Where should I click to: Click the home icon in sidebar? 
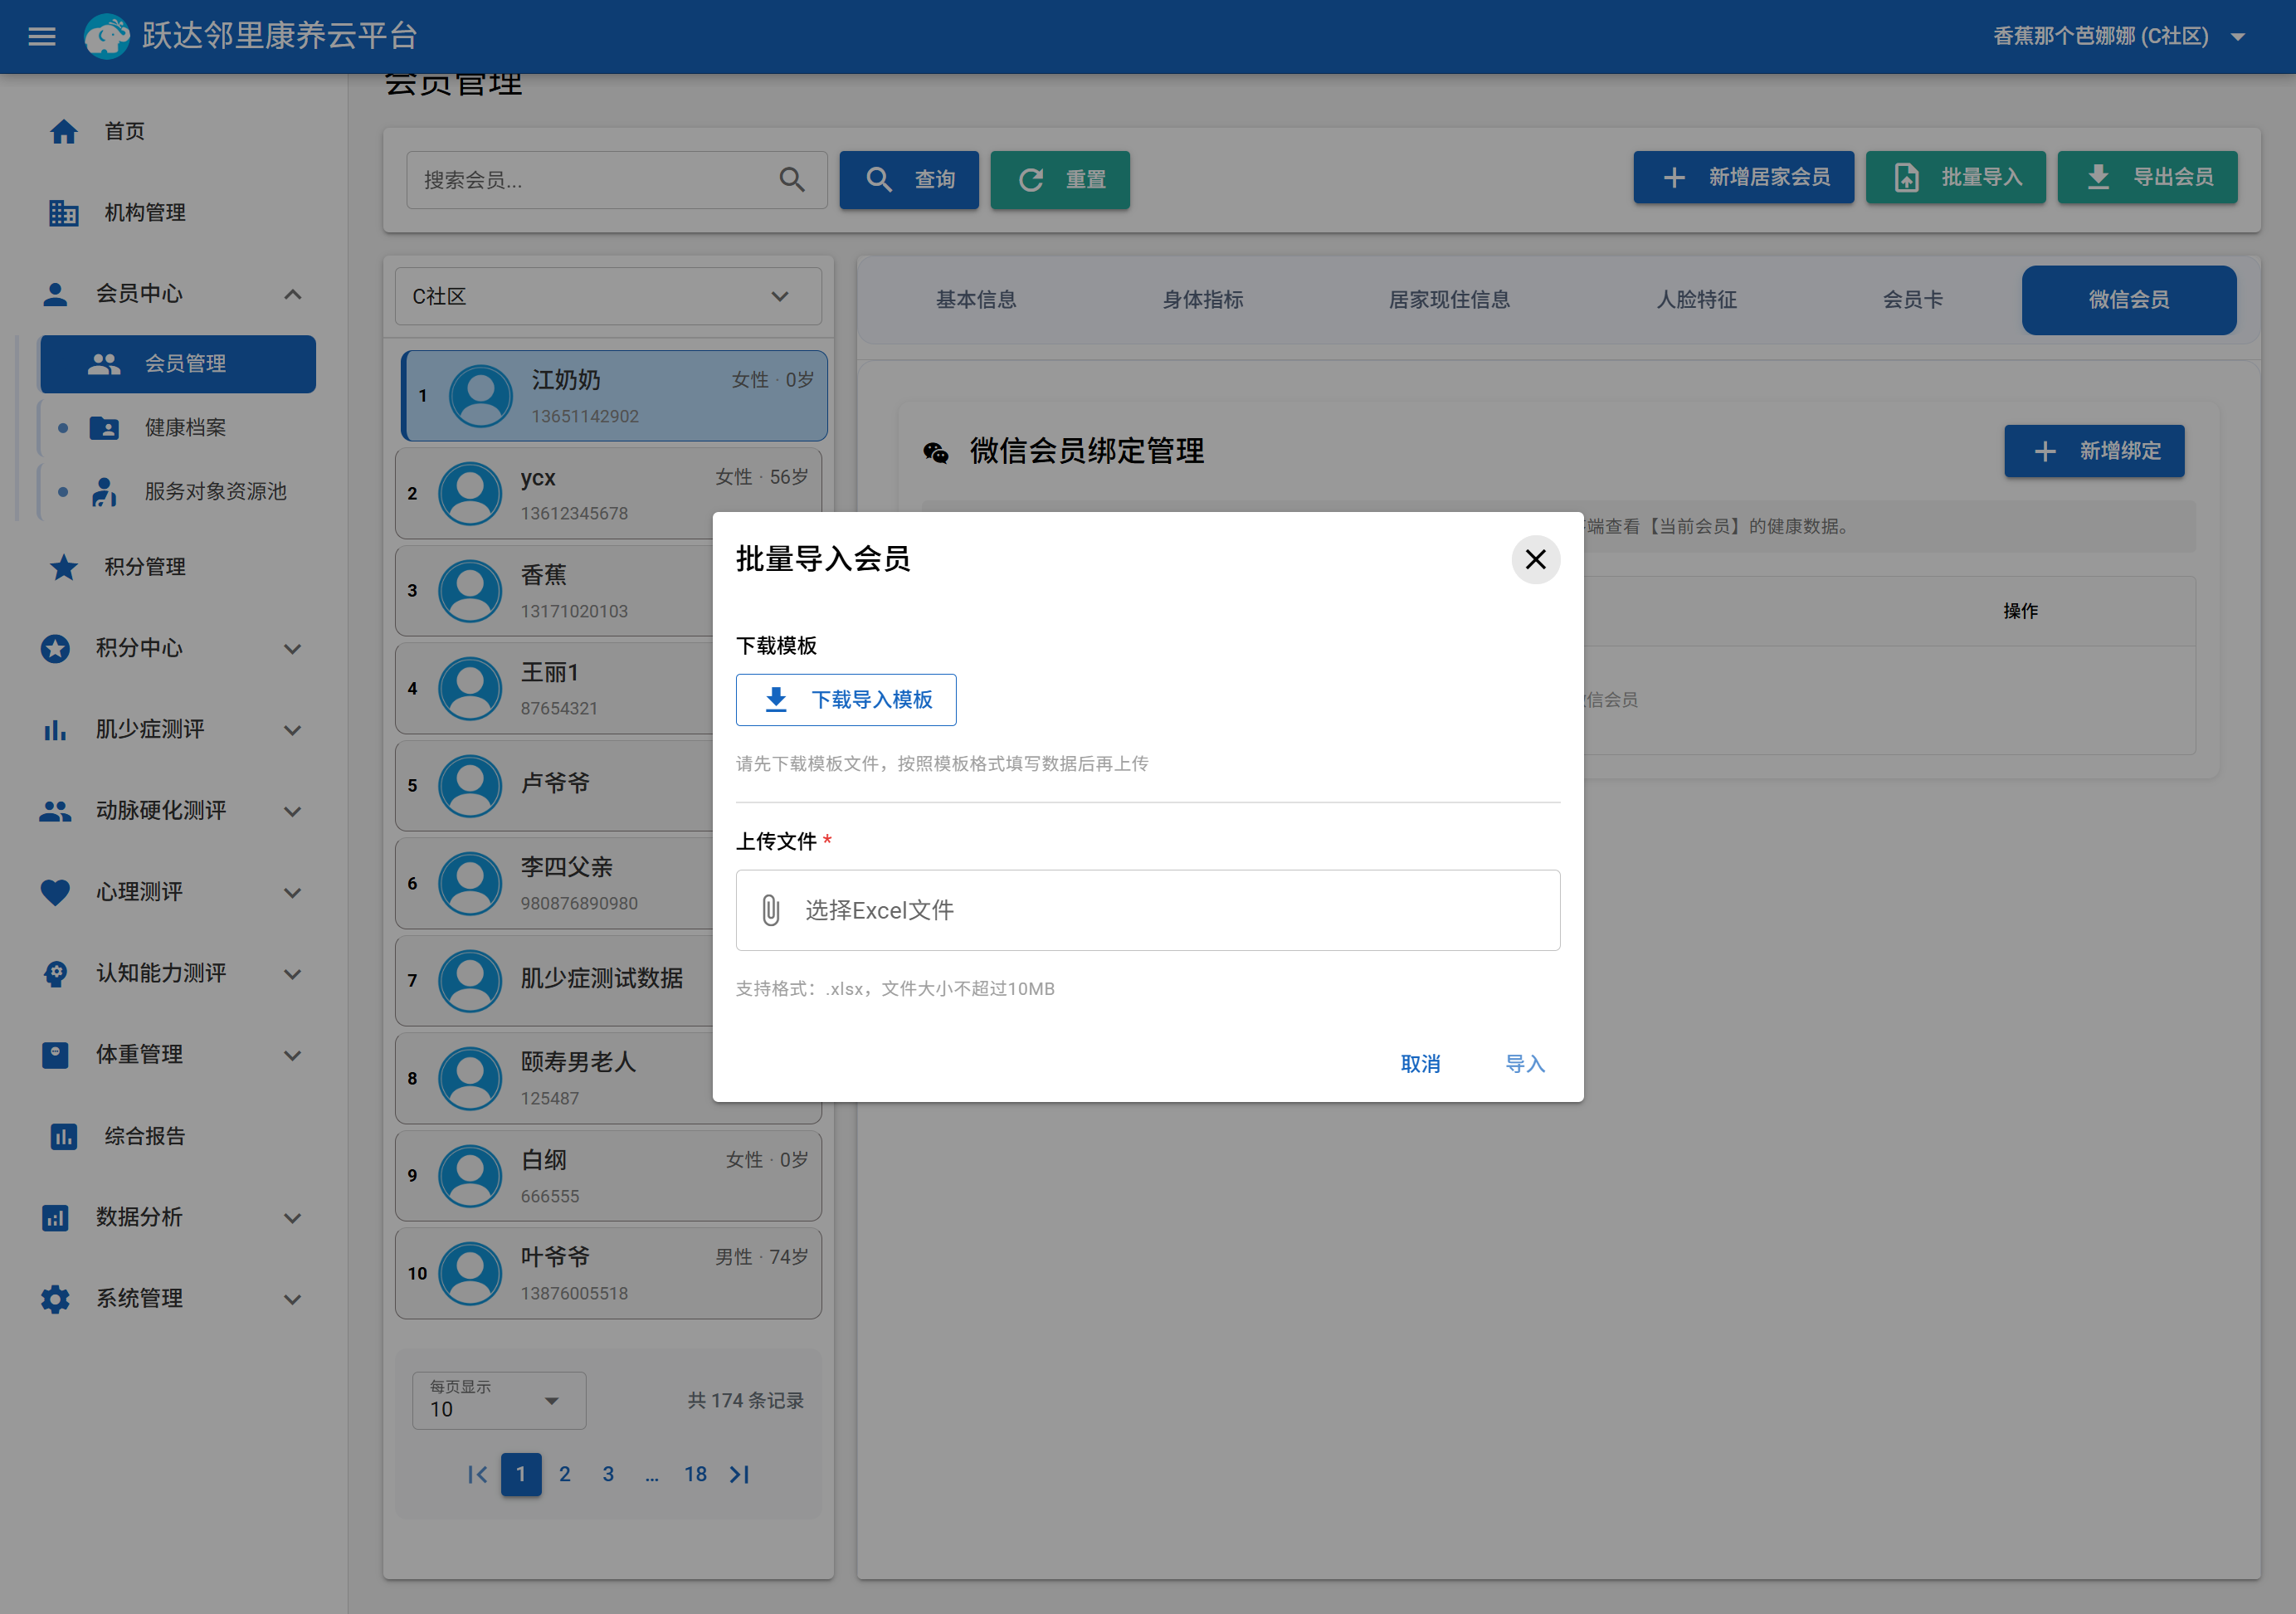(64, 131)
